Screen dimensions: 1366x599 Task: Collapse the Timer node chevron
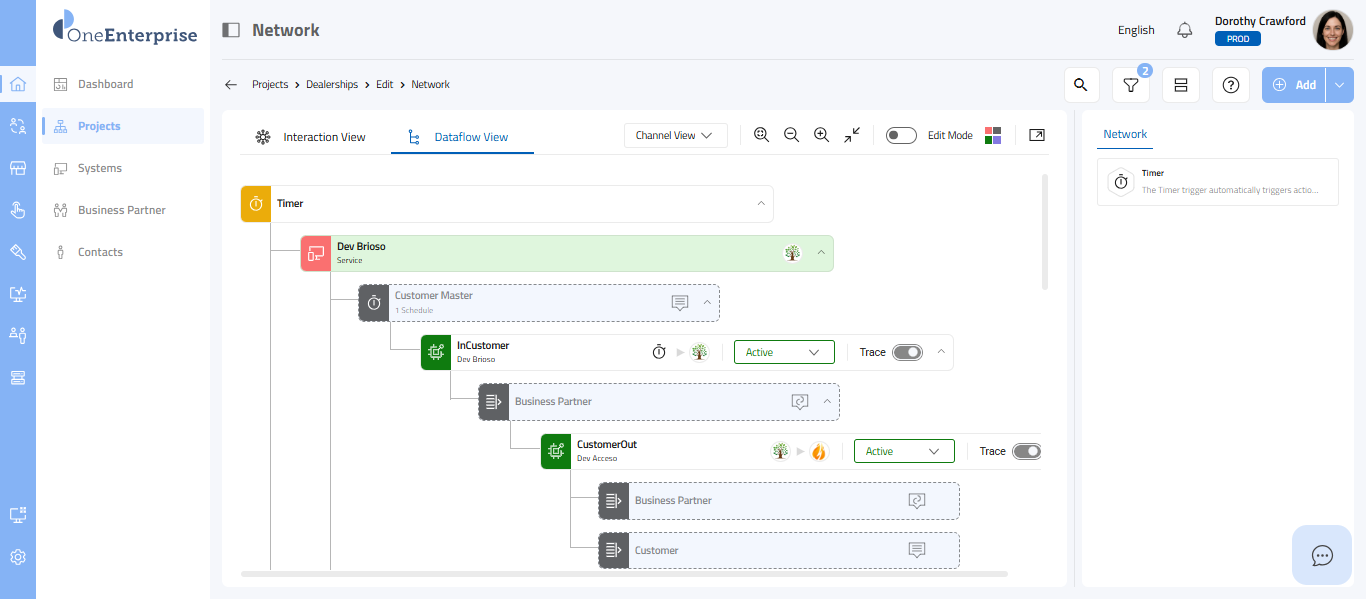[761, 203]
